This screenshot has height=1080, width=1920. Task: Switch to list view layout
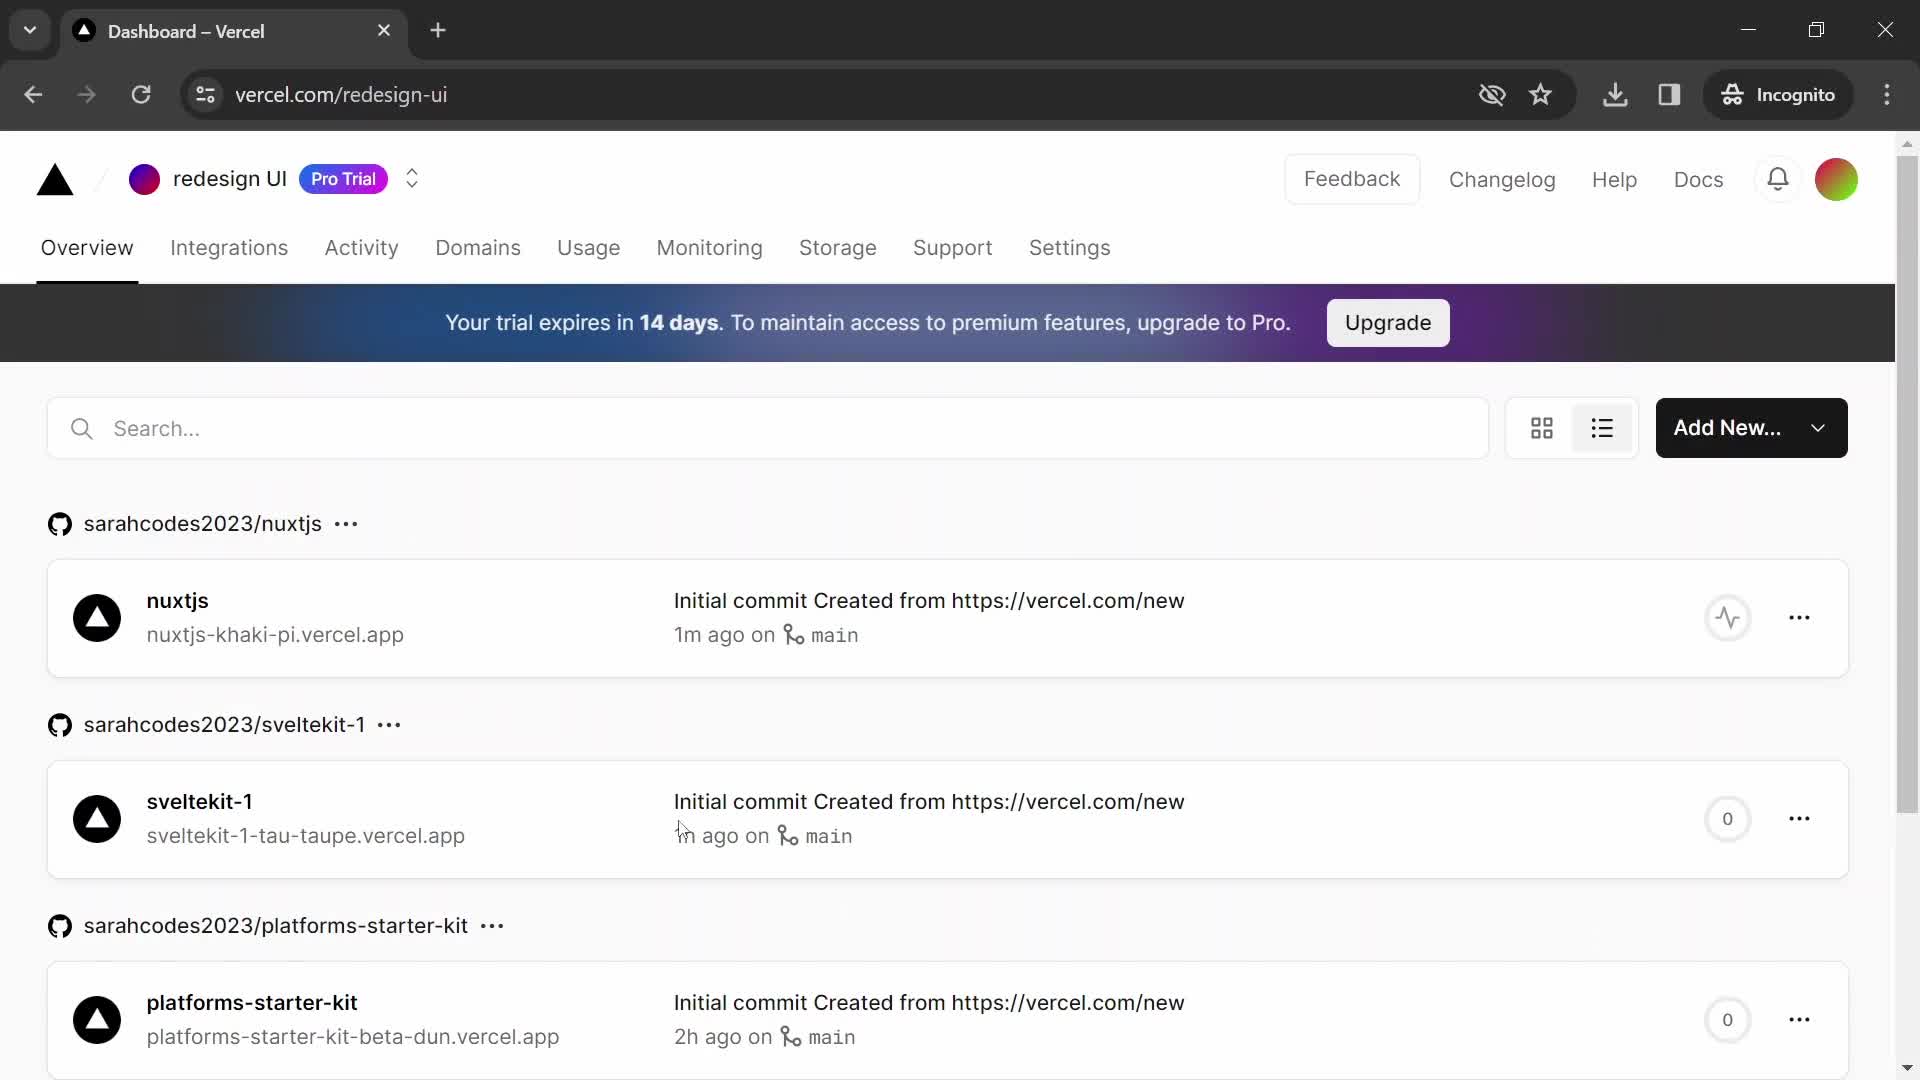(1602, 429)
